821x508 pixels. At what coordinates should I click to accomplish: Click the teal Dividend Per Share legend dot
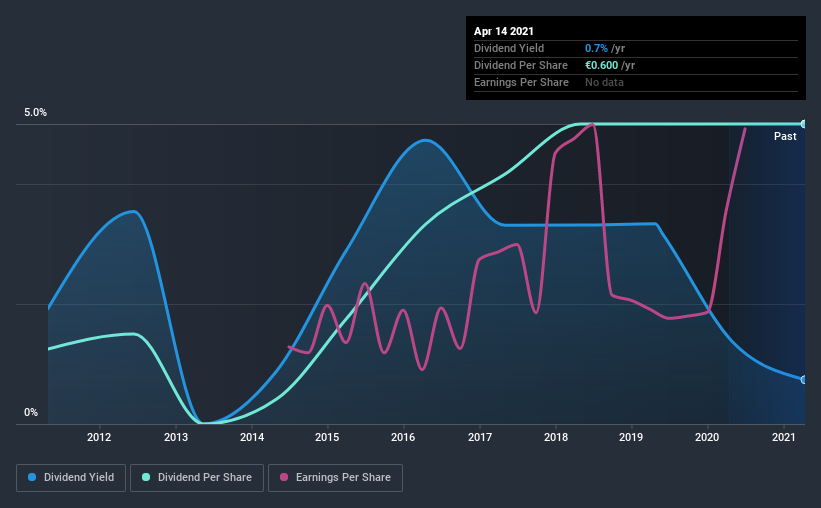146,477
